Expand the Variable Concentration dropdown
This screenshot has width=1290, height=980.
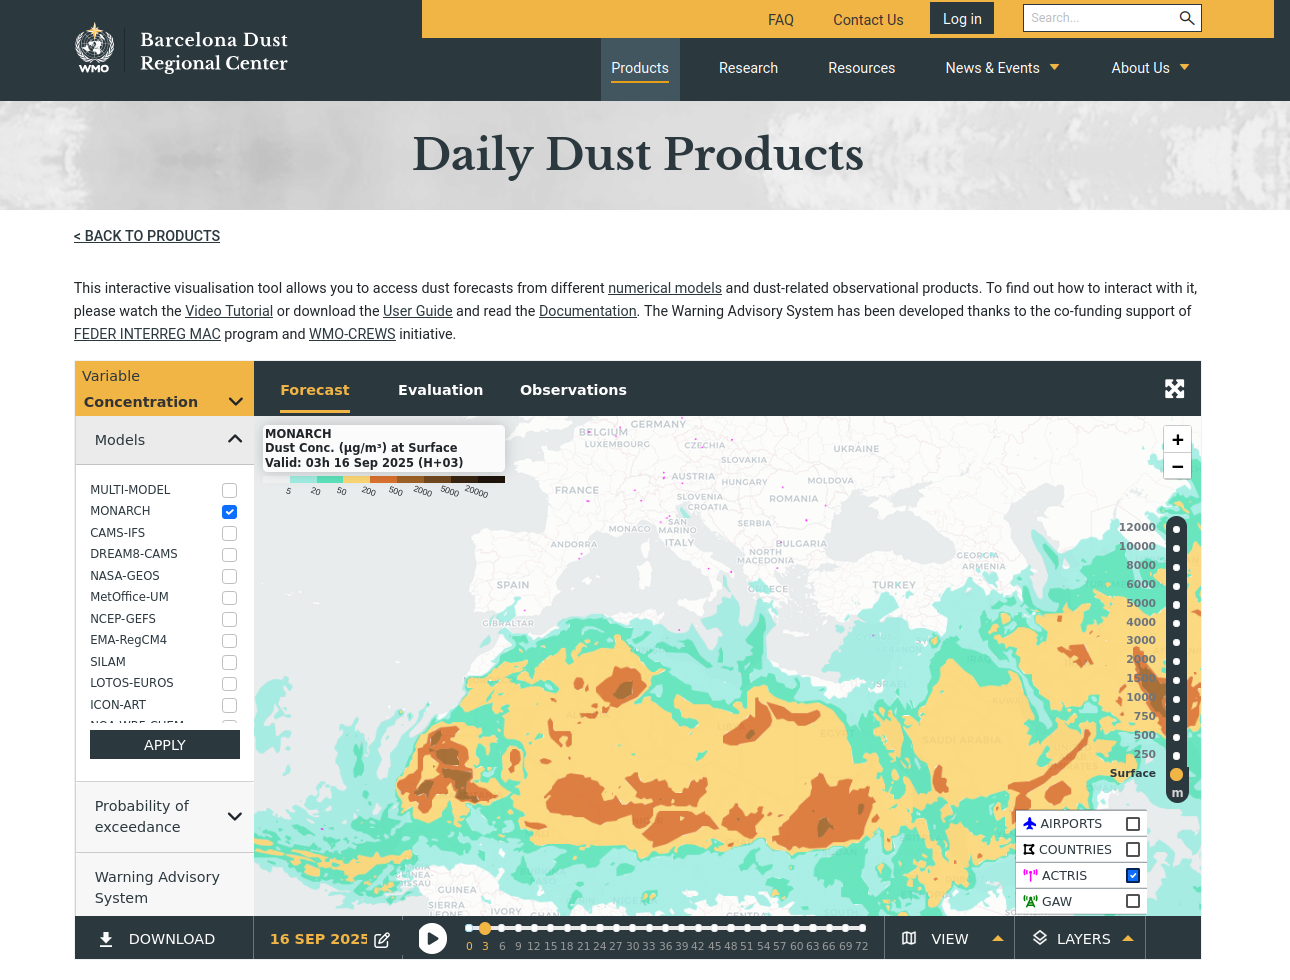point(235,402)
